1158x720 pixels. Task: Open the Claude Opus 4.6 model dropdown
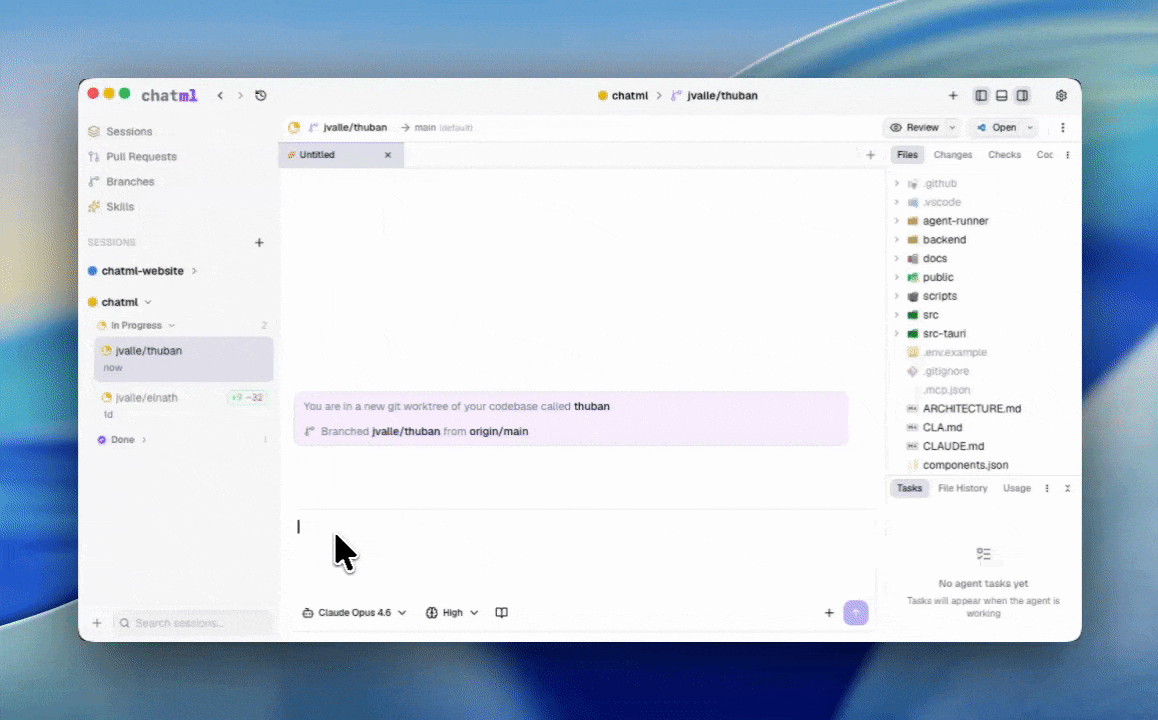pos(355,613)
